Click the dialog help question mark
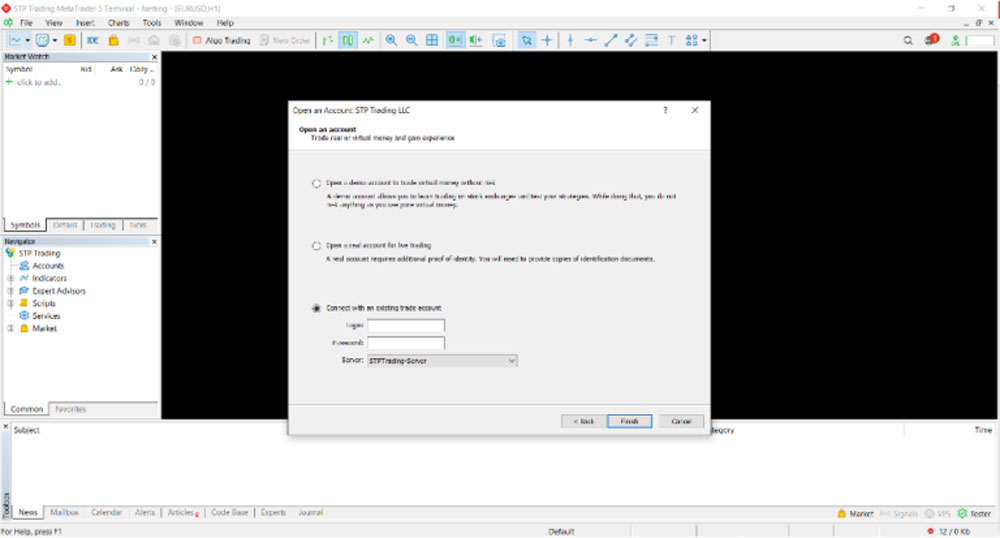 pos(665,110)
